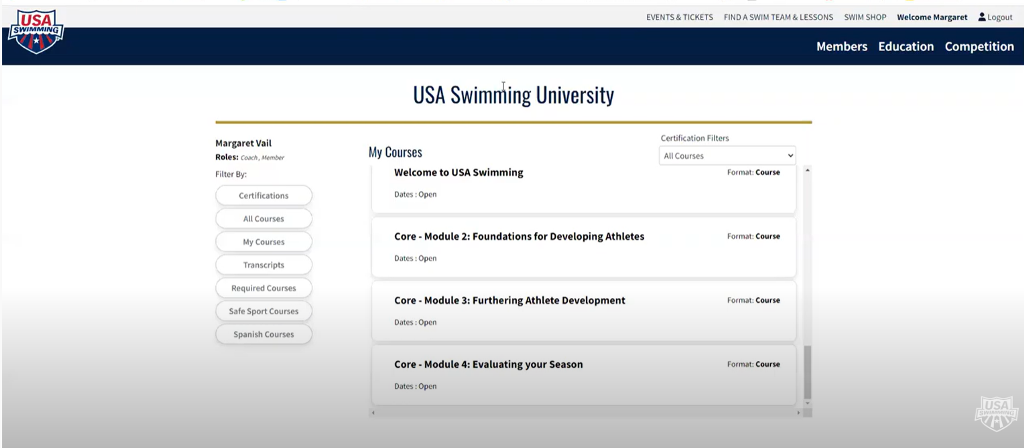Click the USA Swimming logo in header
This screenshot has height=448, width=1024.
click(x=36, y=30)
